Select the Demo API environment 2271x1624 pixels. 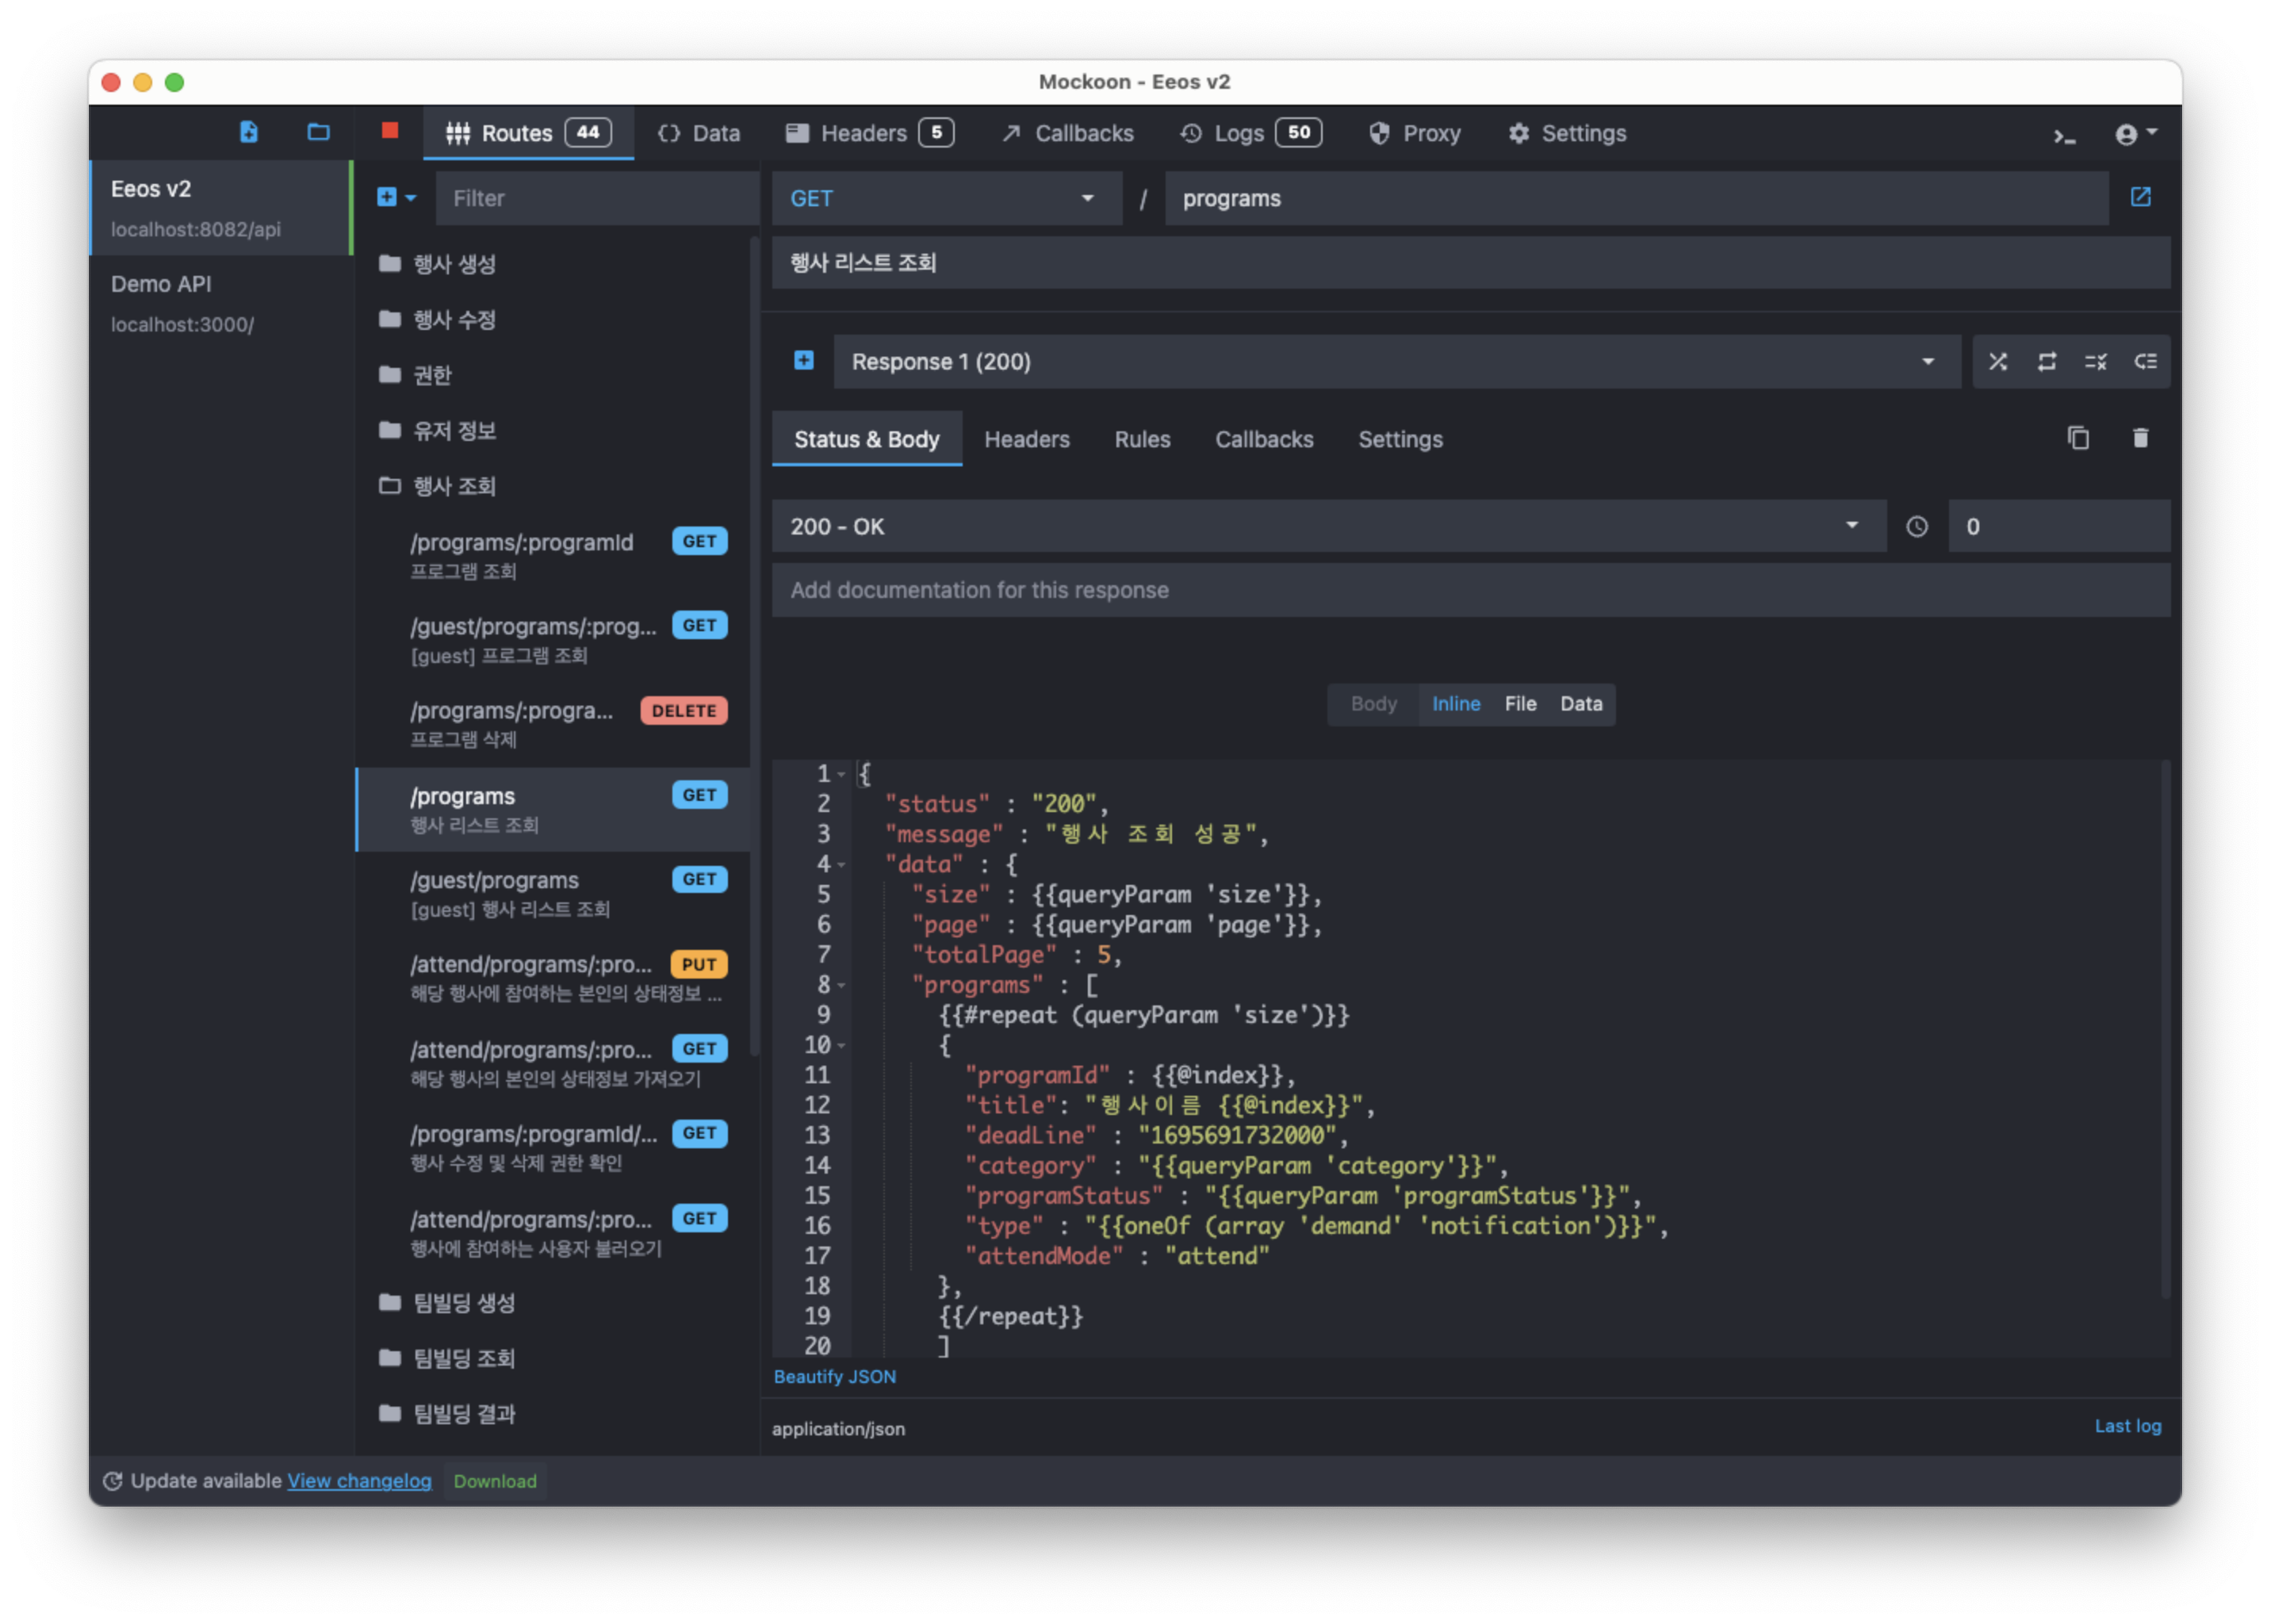[x=221, y=303]
